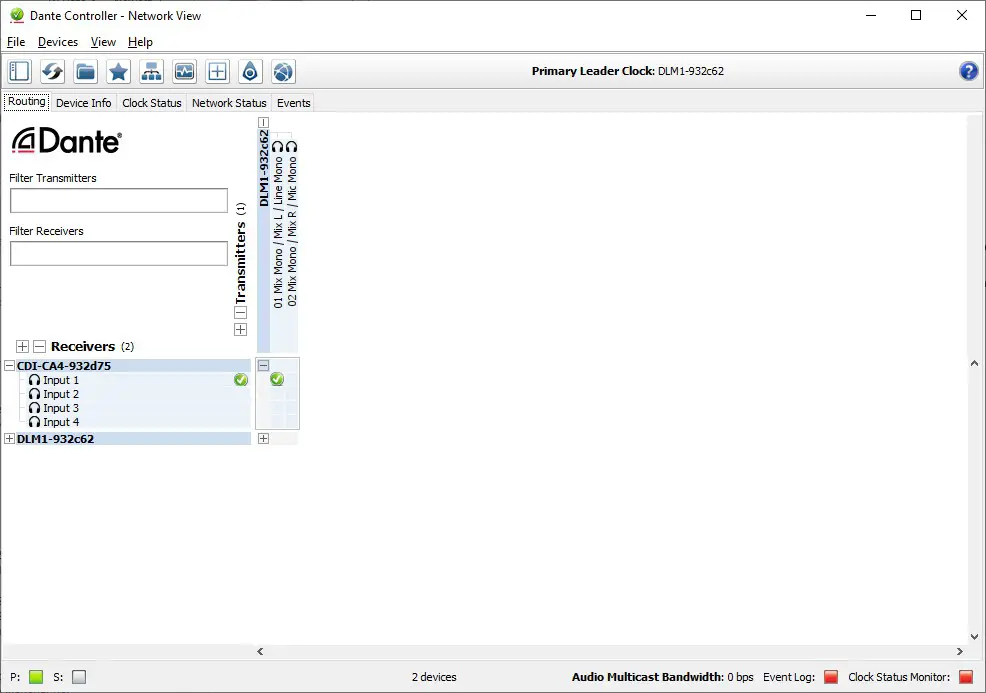
Task: Open the clock status monitor waveform icon
Action: tap(184, 71)
